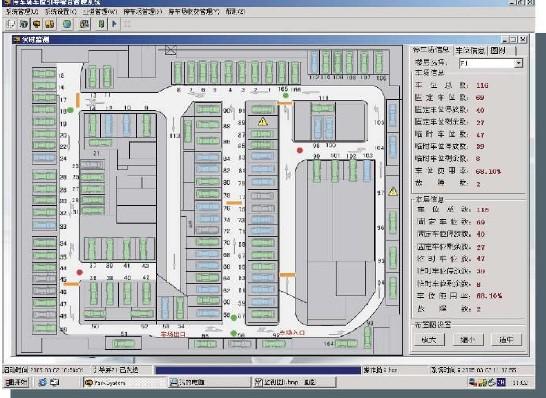Click the red dot at lower left lane
The height and width of the screenshot is (398, 546).
(x=80, y=272)
